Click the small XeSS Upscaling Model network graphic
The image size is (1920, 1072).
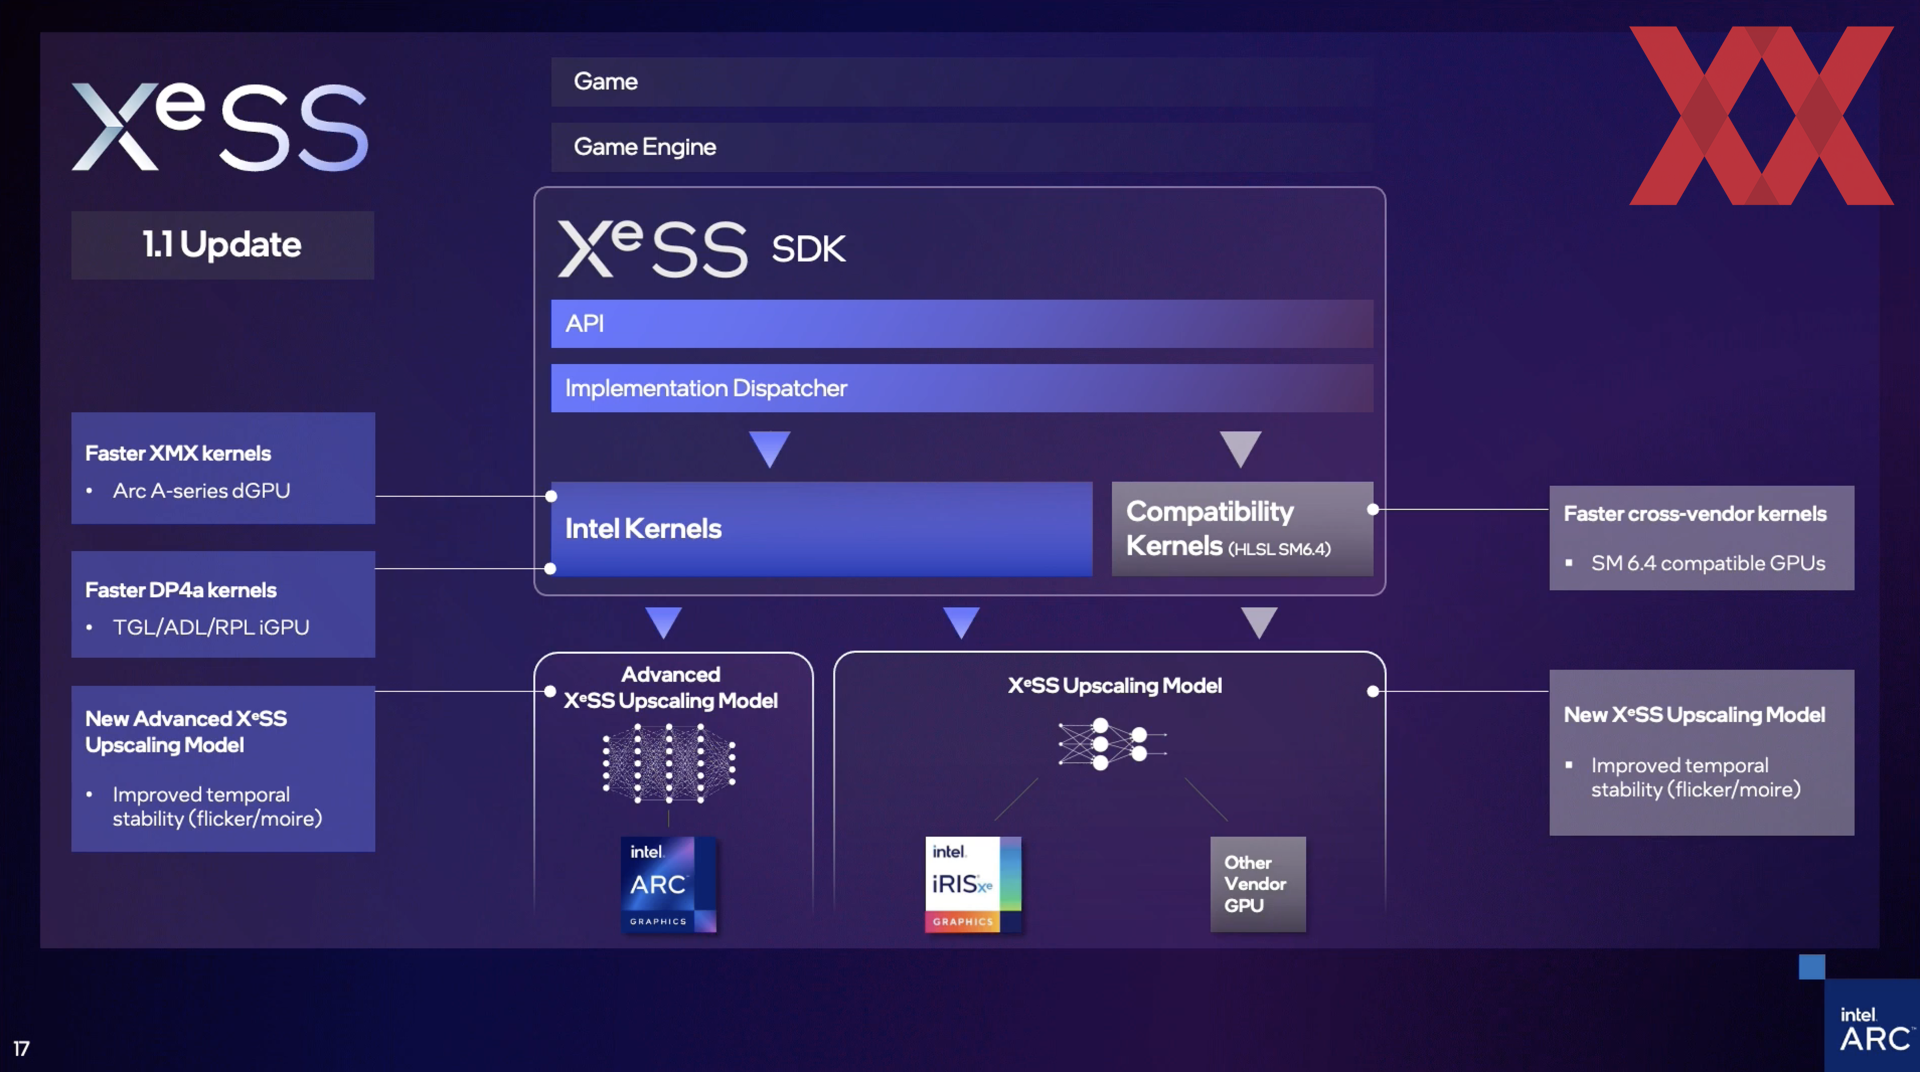(1112, 743)
